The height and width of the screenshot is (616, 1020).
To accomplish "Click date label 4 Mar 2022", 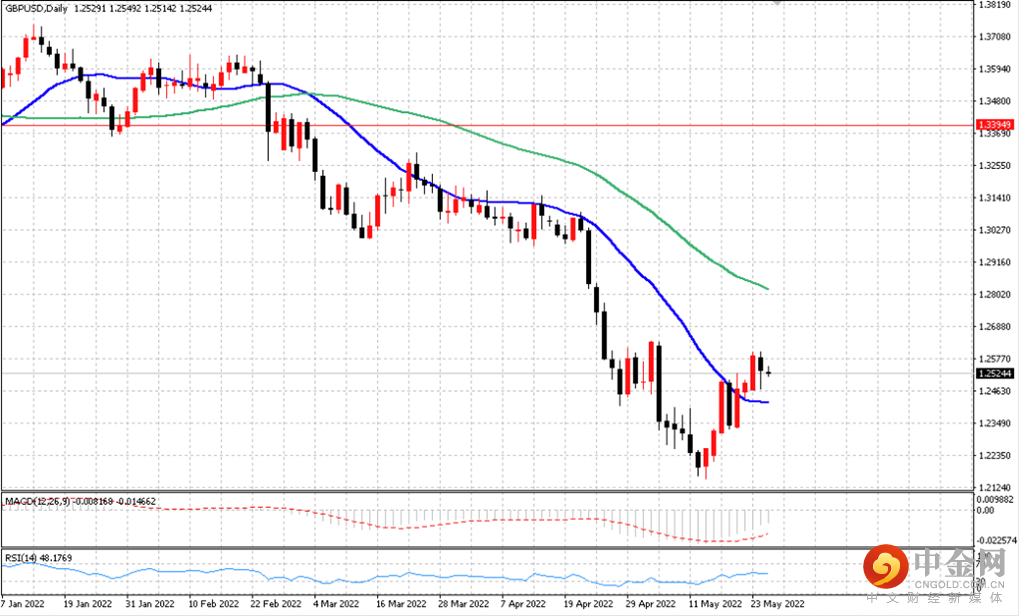I will 336,604.
